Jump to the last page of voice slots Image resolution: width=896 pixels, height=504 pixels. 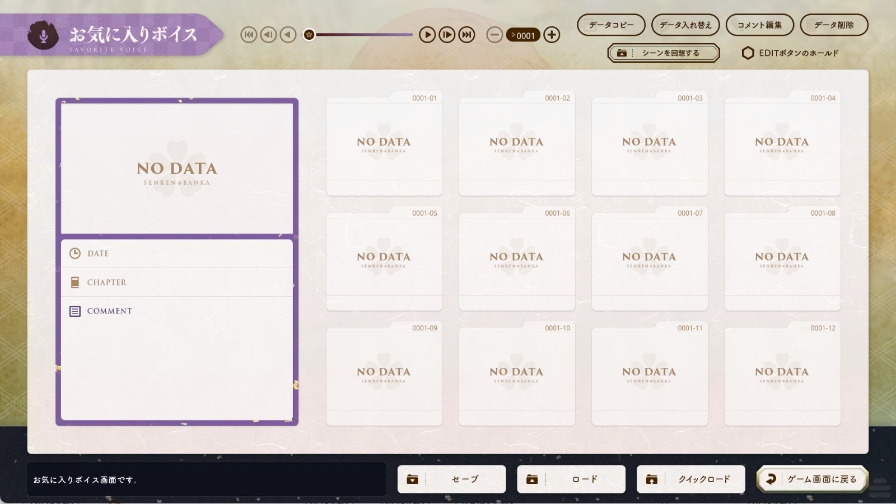[x=466, y=35]
